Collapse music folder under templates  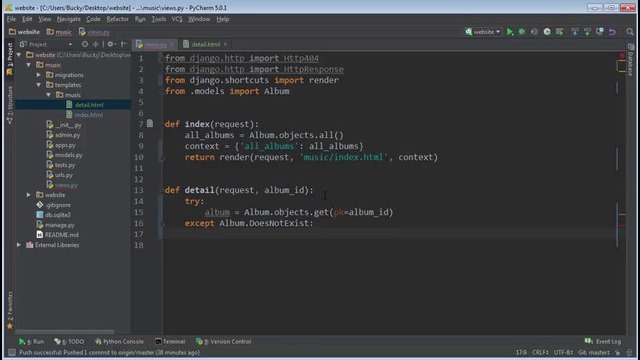click(49, 95)
